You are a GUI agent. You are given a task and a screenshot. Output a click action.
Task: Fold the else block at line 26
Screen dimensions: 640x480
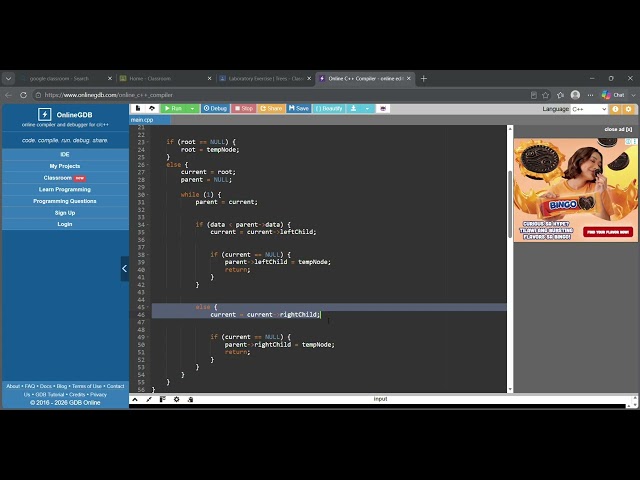(x=148, y=164)
